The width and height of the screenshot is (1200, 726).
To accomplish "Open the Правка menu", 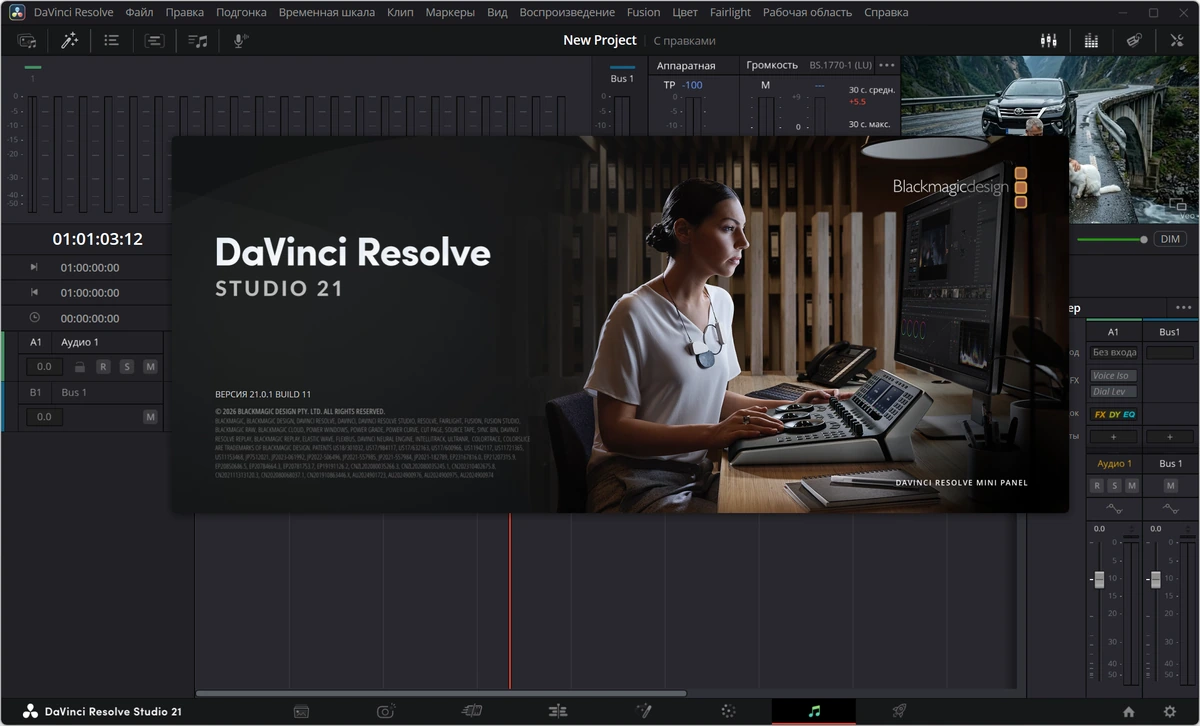I will 184,12.
